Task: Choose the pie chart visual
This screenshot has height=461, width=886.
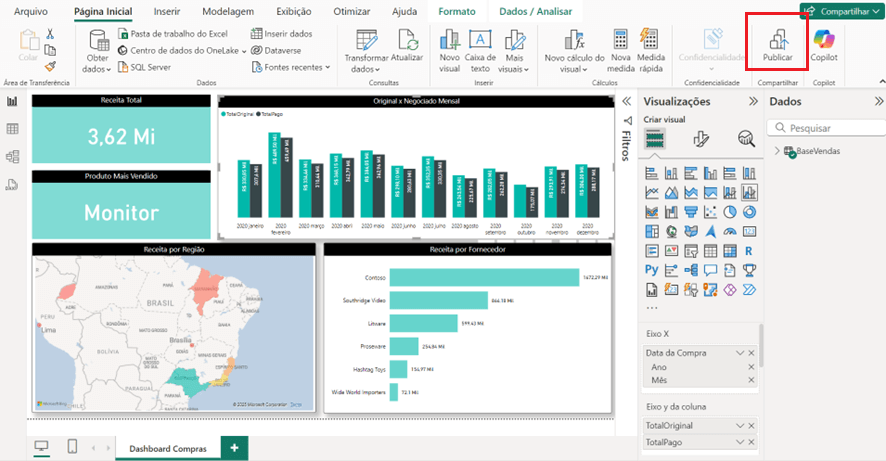Action: [729, 212]
